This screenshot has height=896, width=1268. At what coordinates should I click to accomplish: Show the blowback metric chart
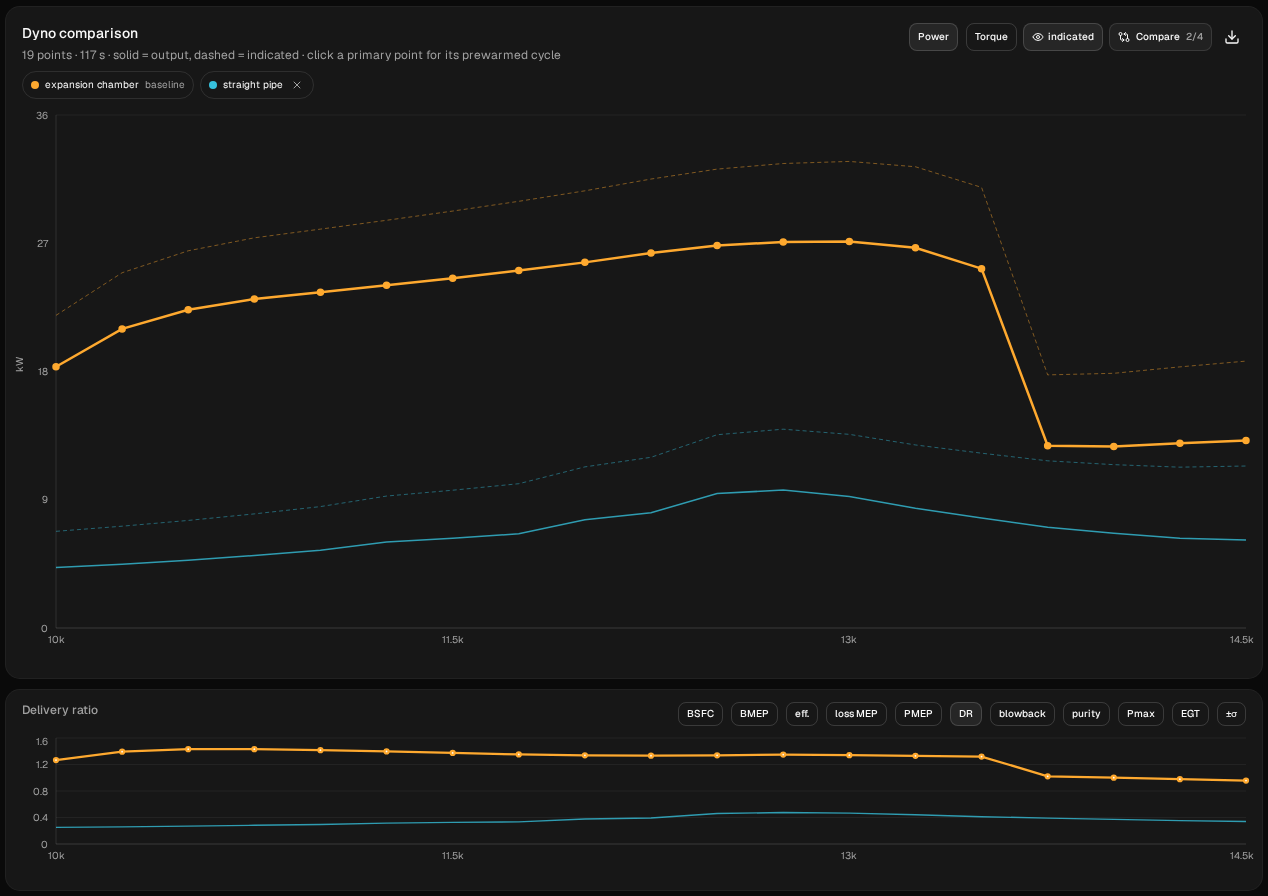point(1022,714)
